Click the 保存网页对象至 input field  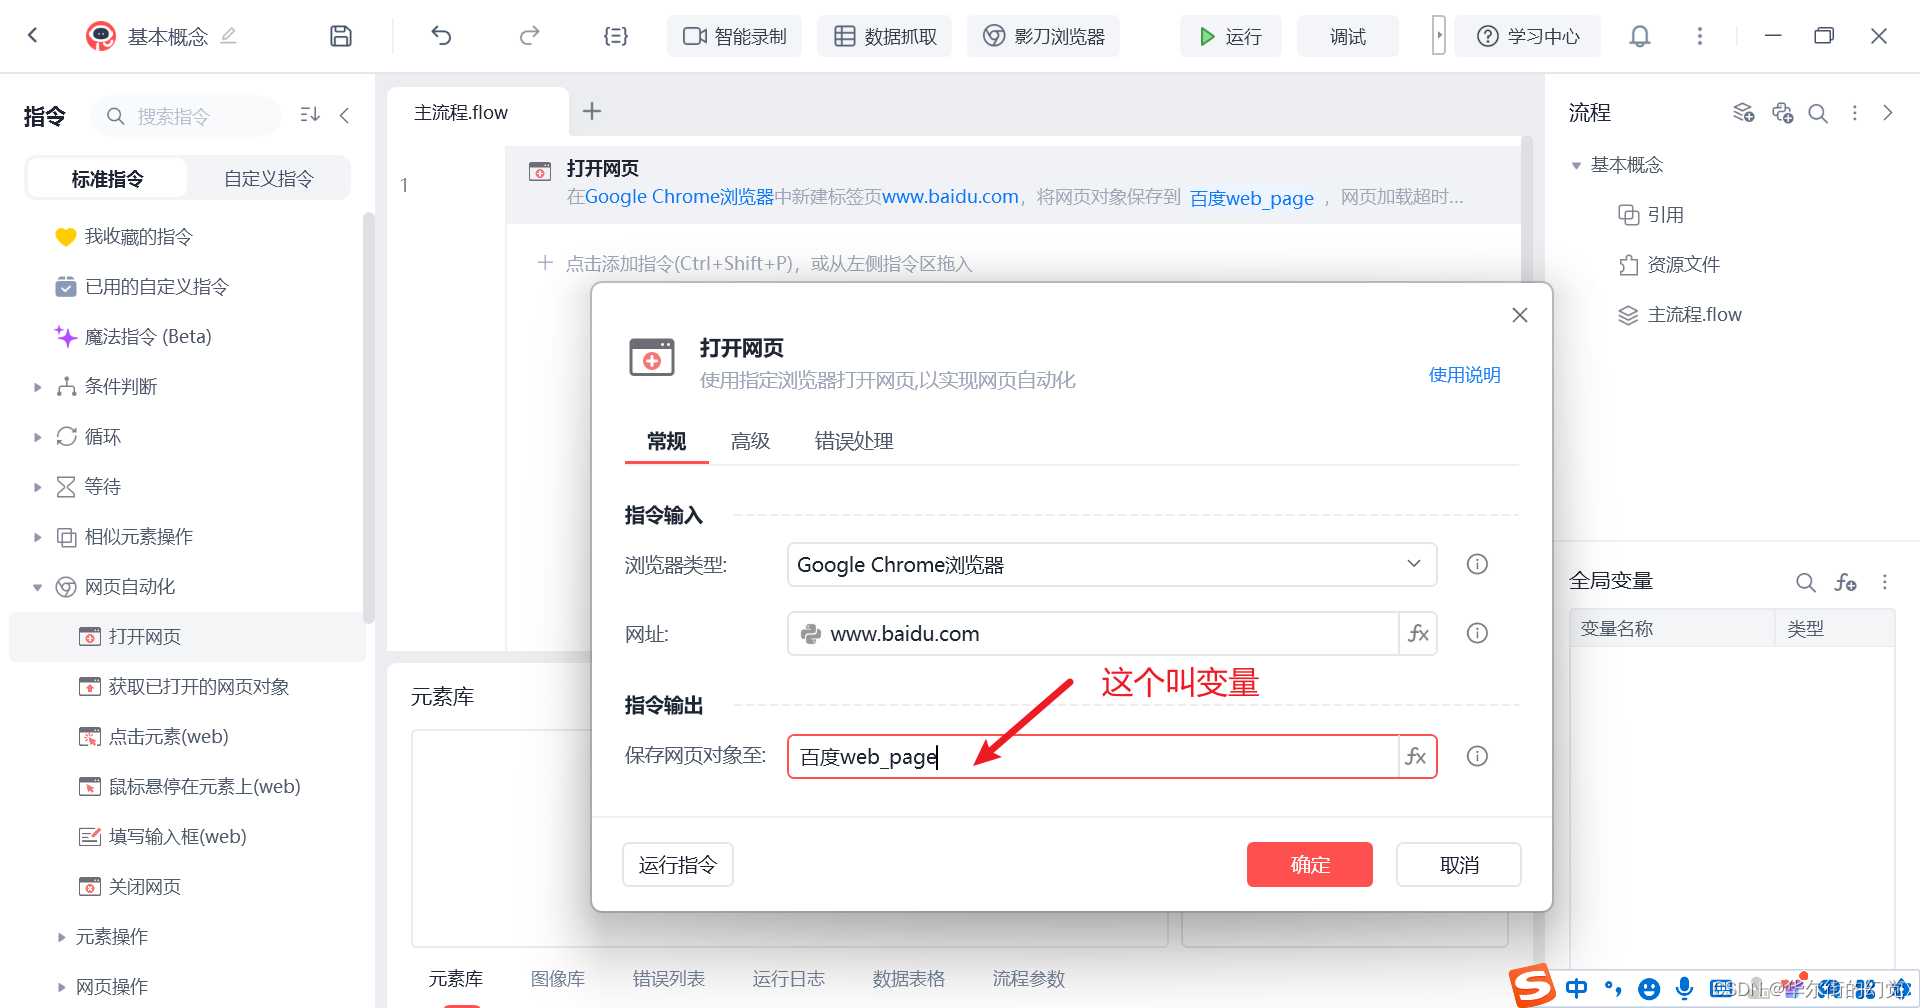tap(1093, 756)
